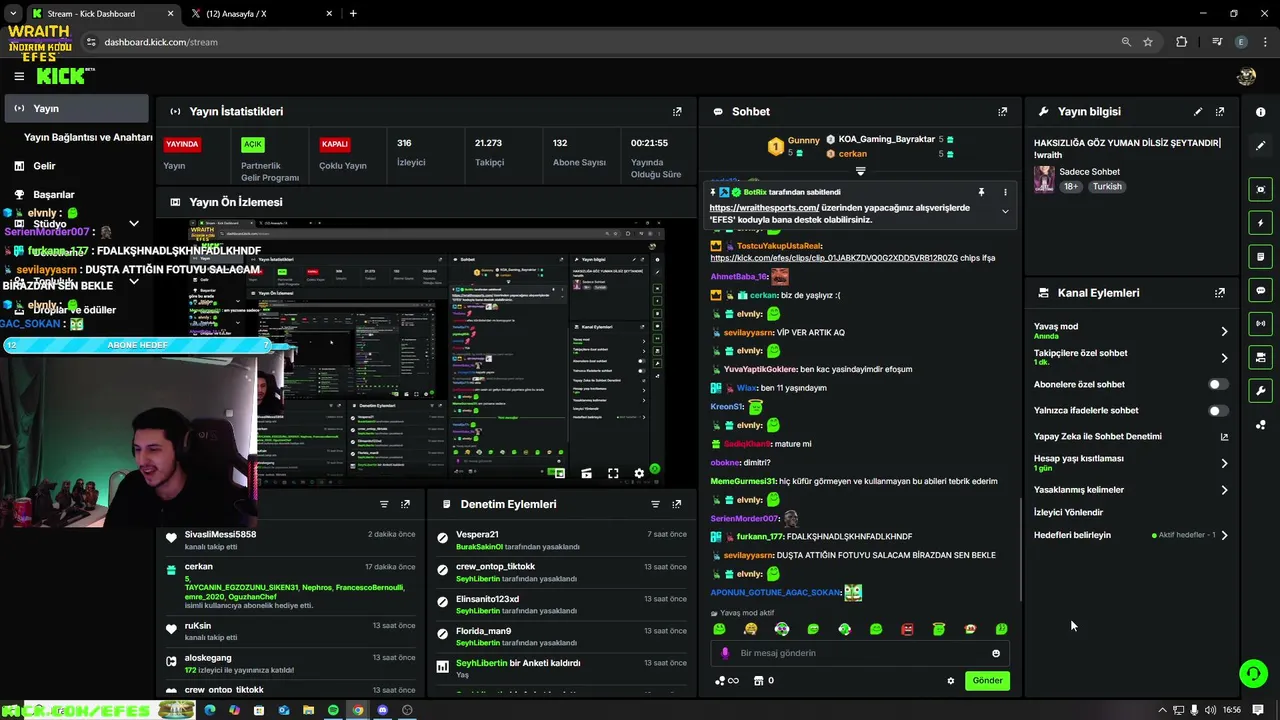Pop out the Denetim Eylemleri panel
This screenshot has height=720, width=1280.
(x=677, y=504)
